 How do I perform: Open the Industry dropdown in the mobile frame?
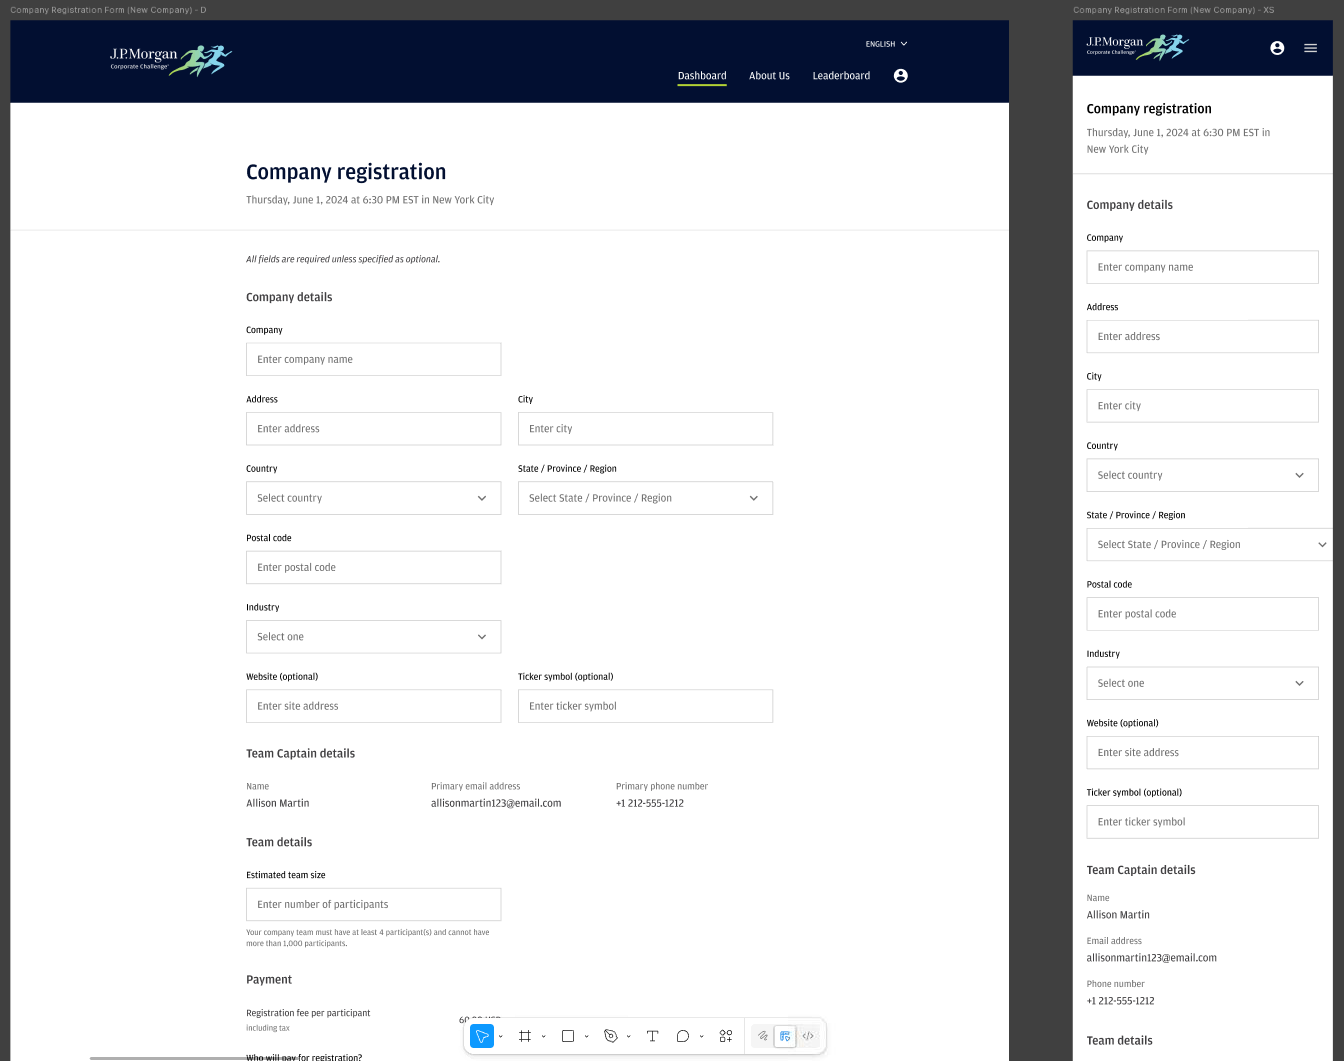1202,683
